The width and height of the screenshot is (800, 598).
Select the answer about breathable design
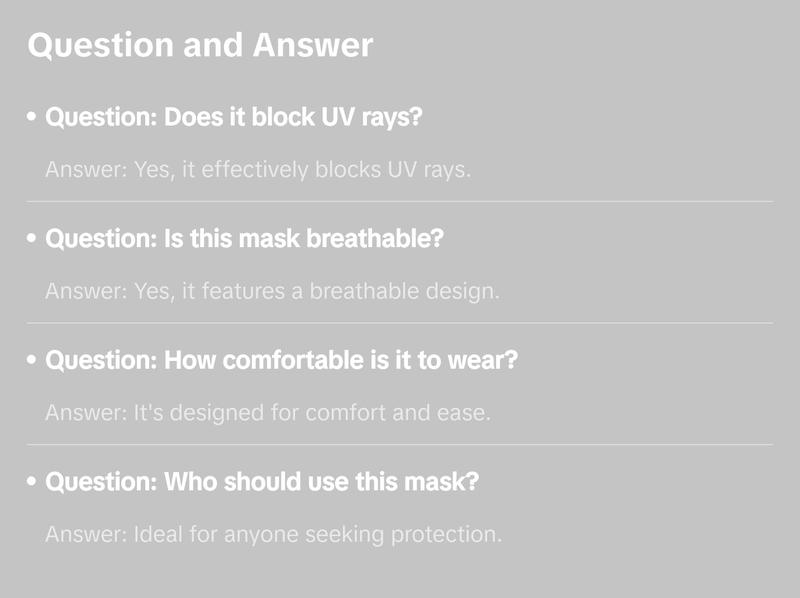[272, 292]
